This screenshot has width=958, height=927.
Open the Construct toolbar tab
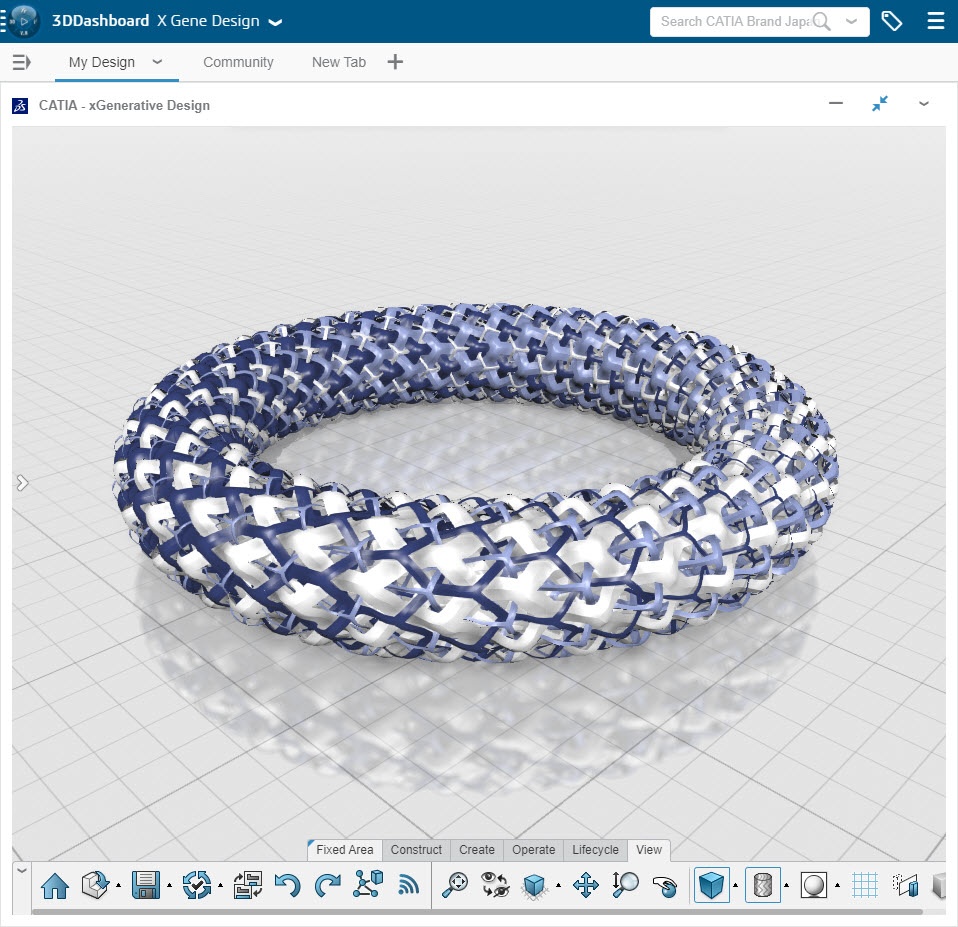click(x=416, y=850)
